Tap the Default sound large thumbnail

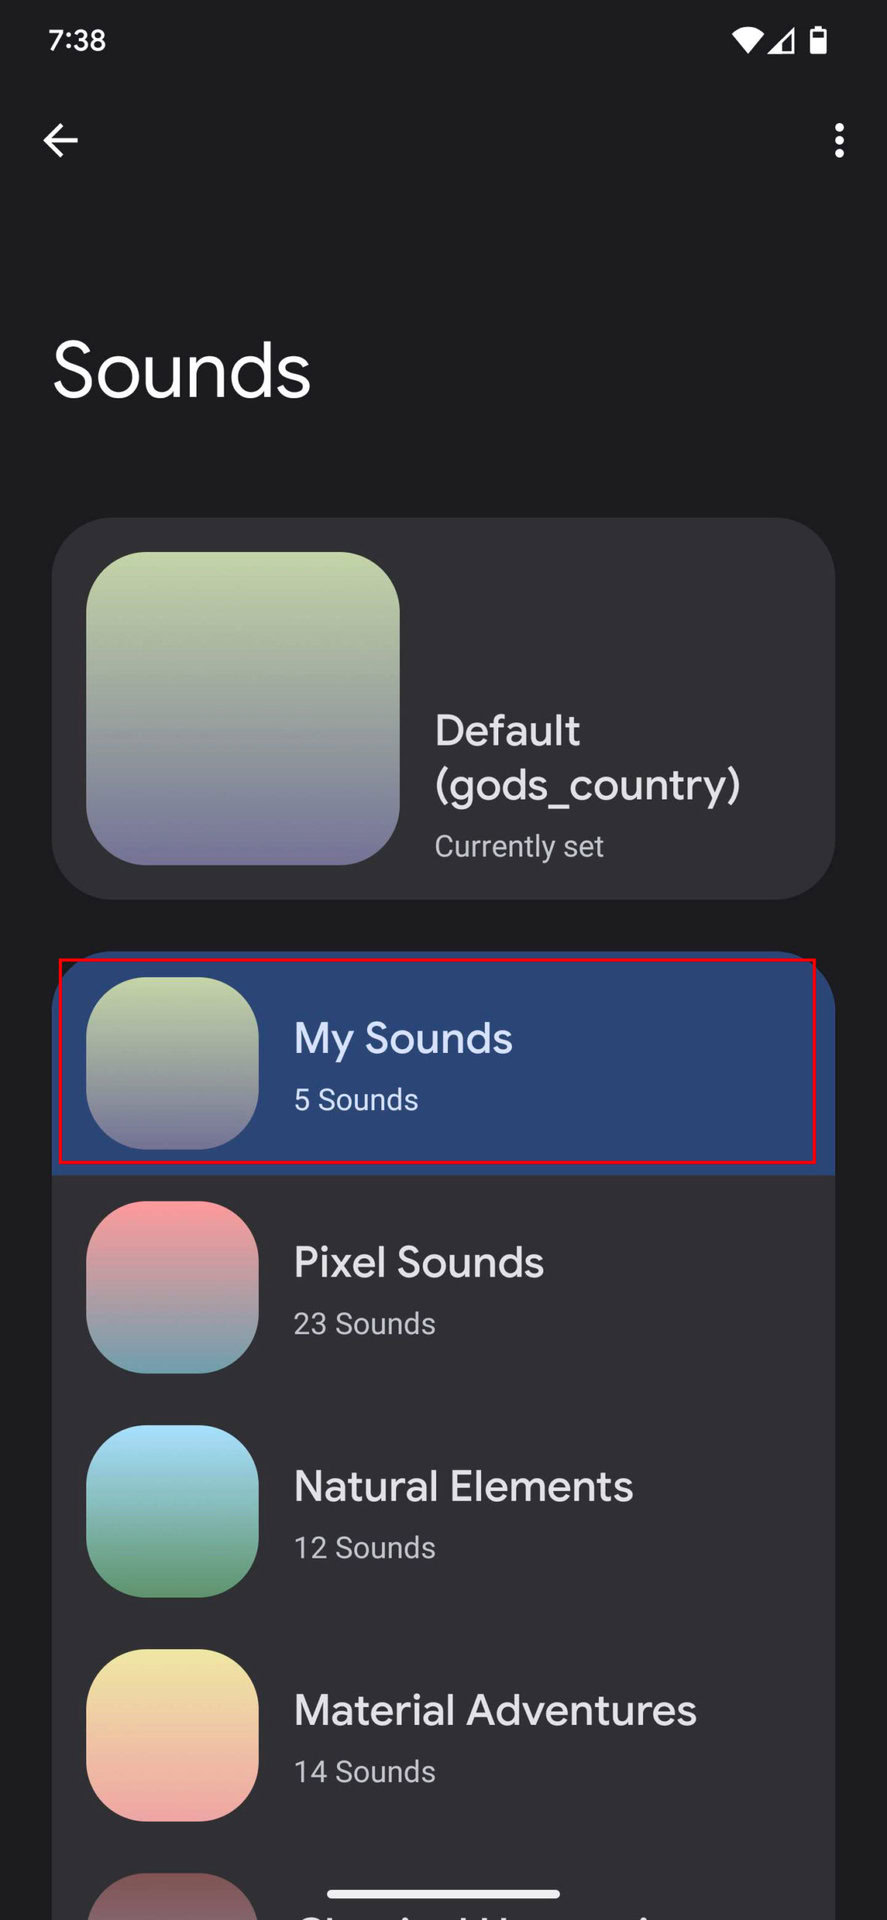click(x=243, y=708)
